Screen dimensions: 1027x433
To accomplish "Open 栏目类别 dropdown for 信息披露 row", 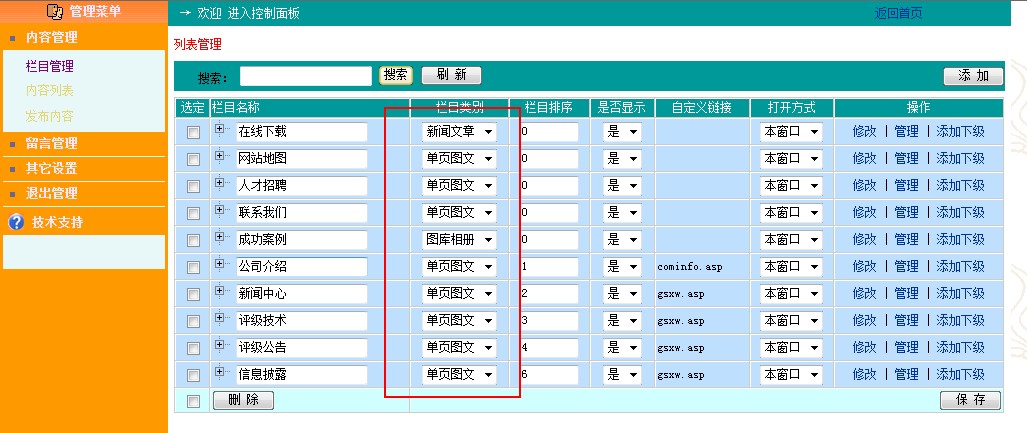I will [x=459, y=375].
